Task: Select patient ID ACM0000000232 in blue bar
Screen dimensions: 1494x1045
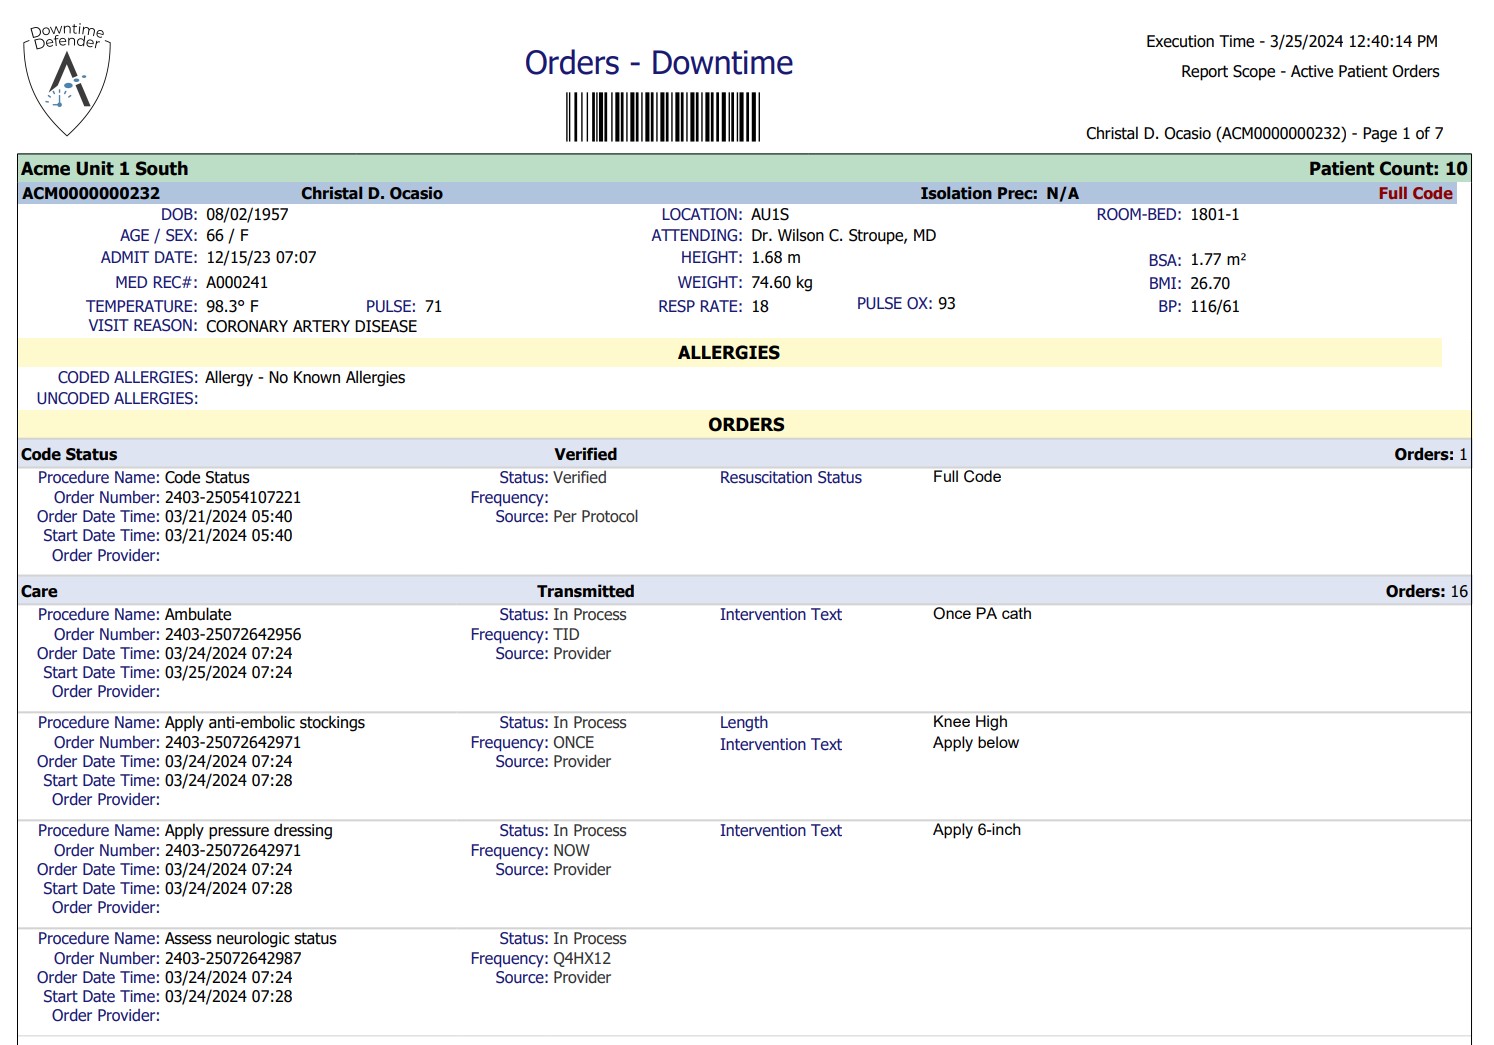Action: (91, 194)
